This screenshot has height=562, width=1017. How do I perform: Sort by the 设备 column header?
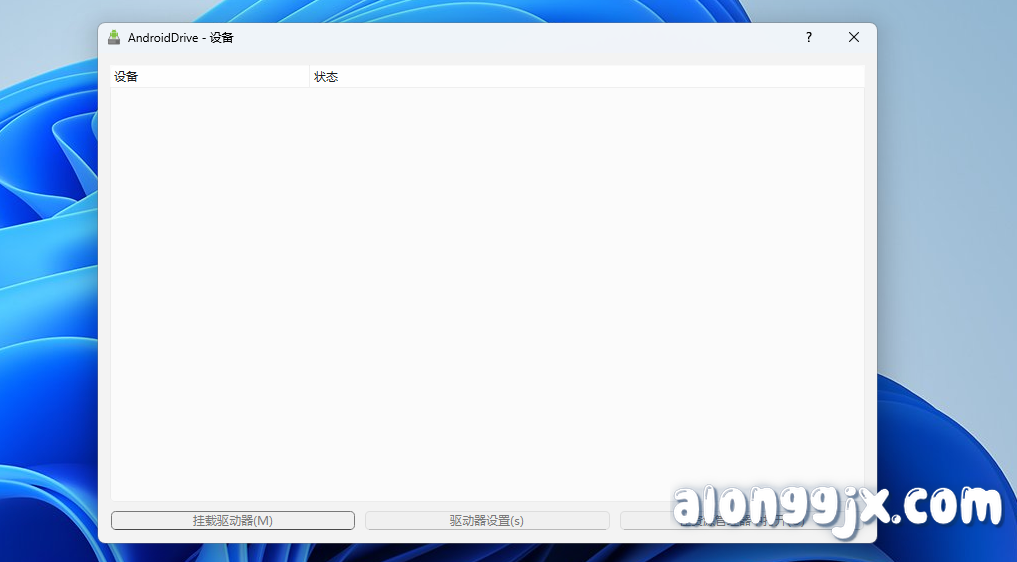coord(210,77)
